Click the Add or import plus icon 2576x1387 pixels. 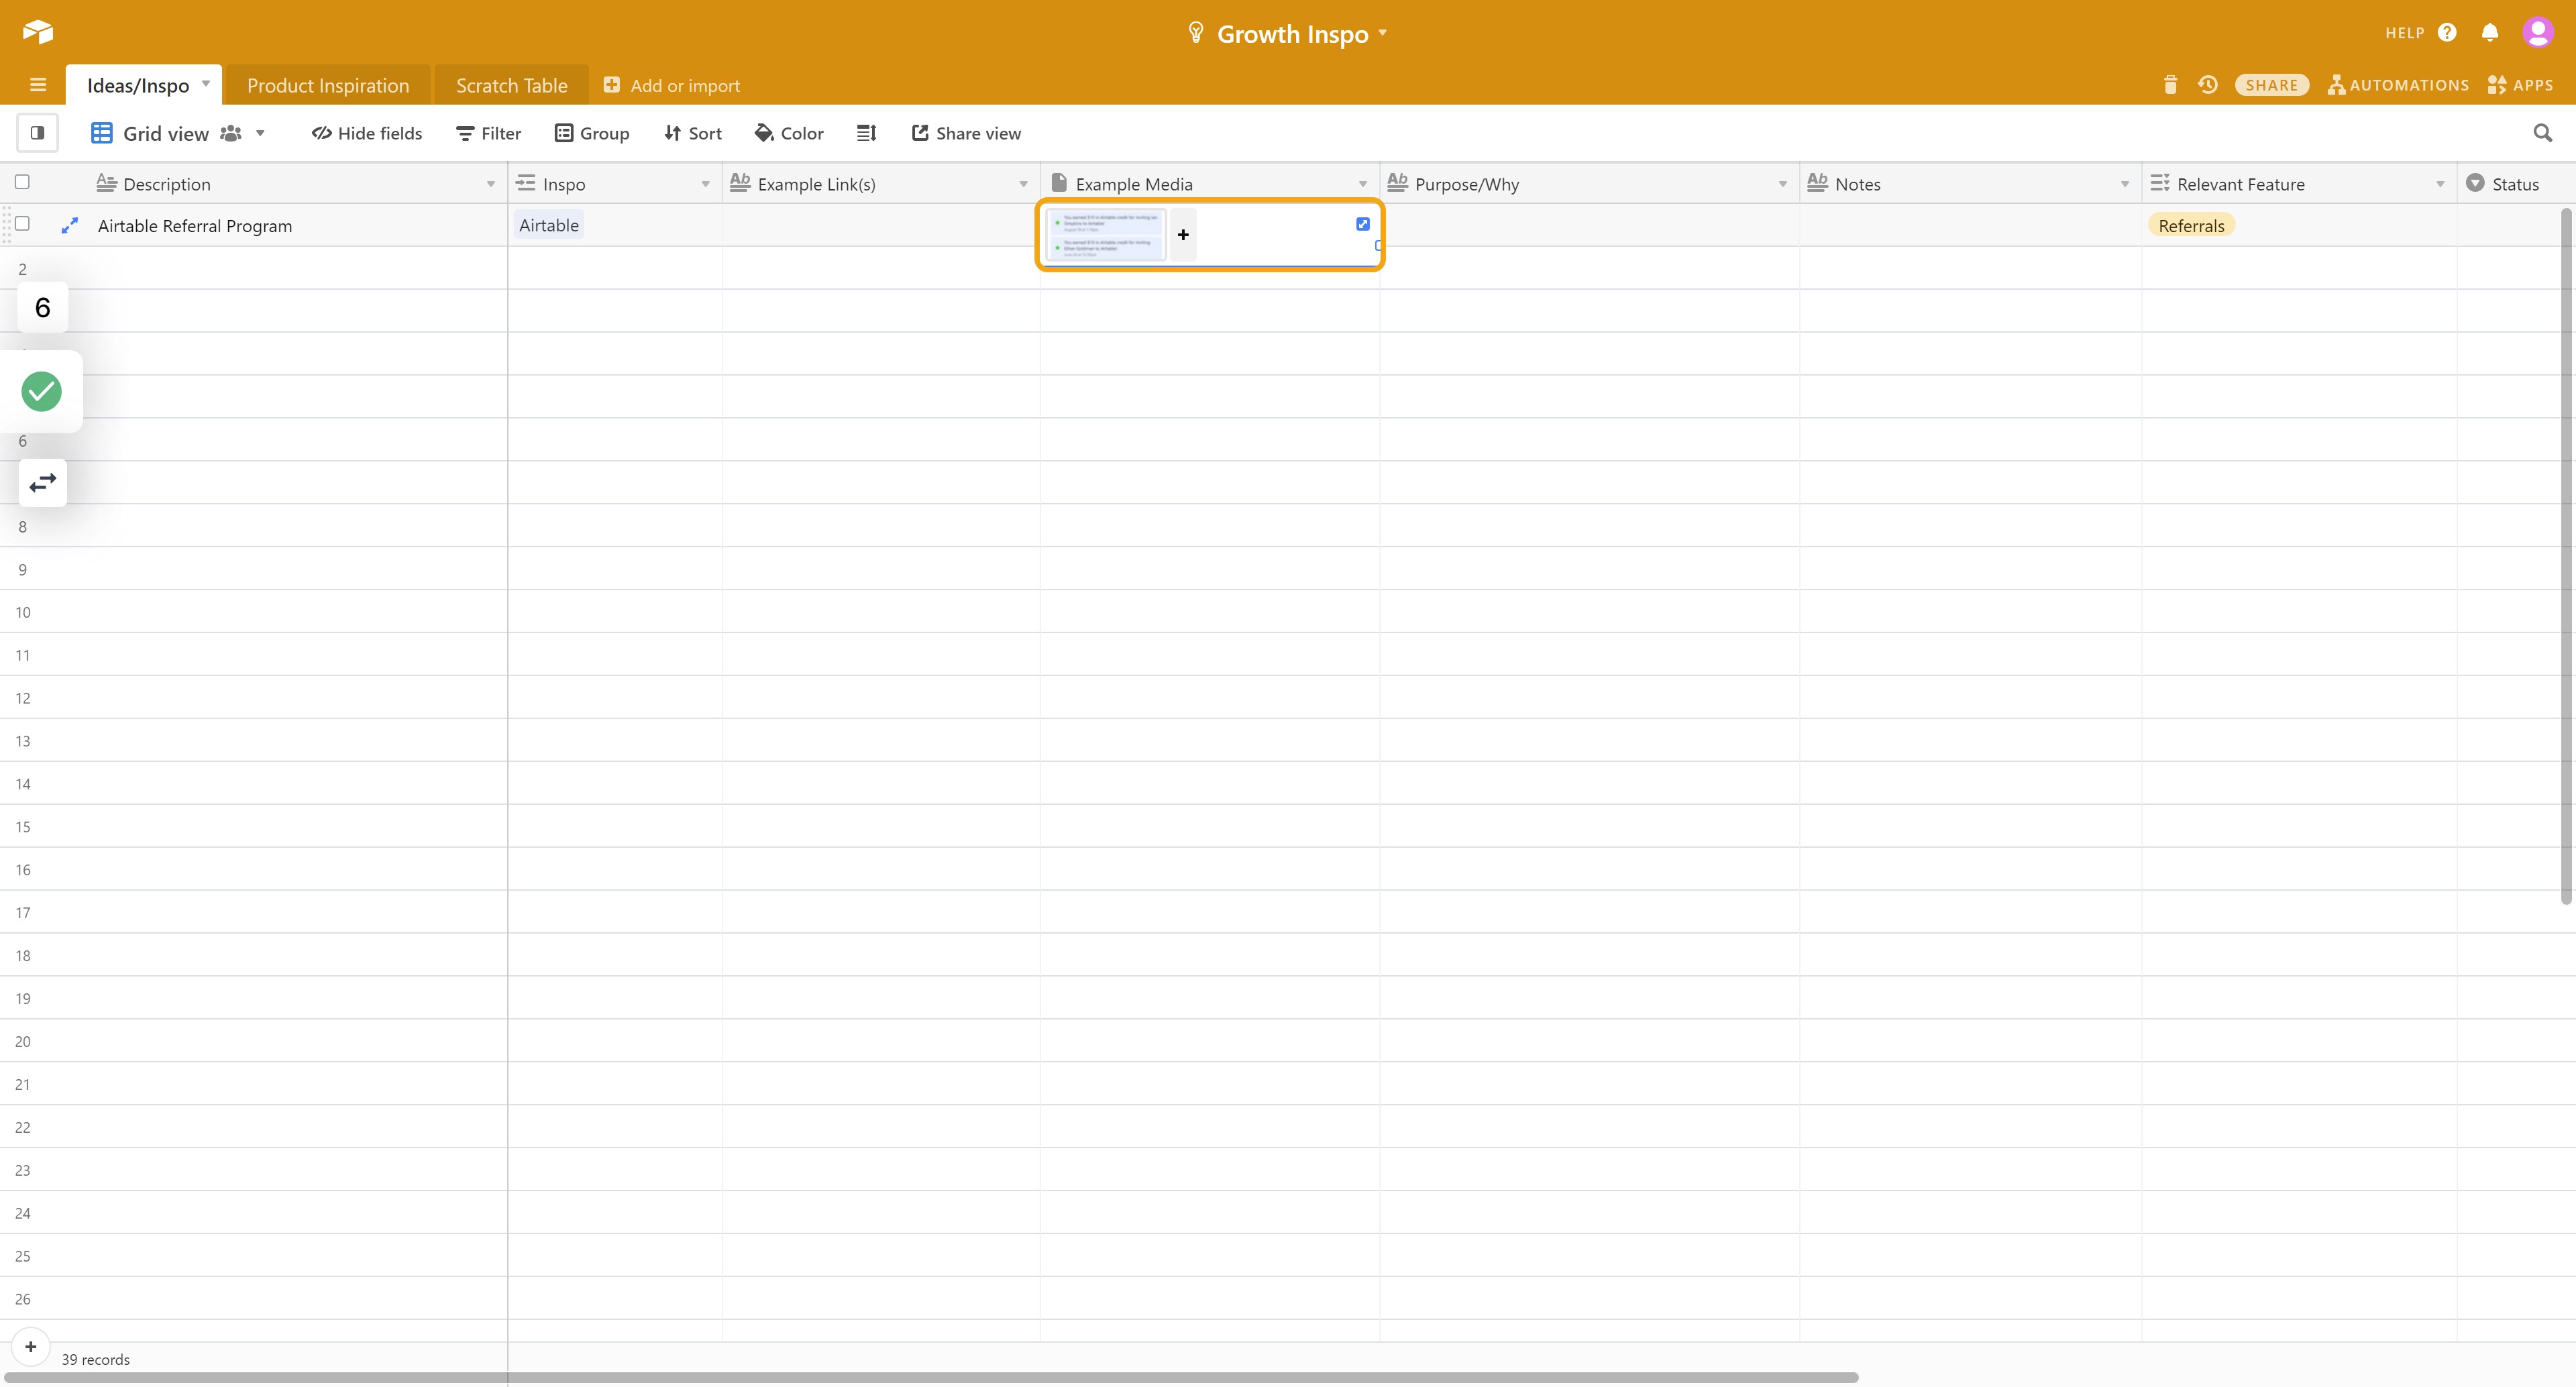pos(611,85)
